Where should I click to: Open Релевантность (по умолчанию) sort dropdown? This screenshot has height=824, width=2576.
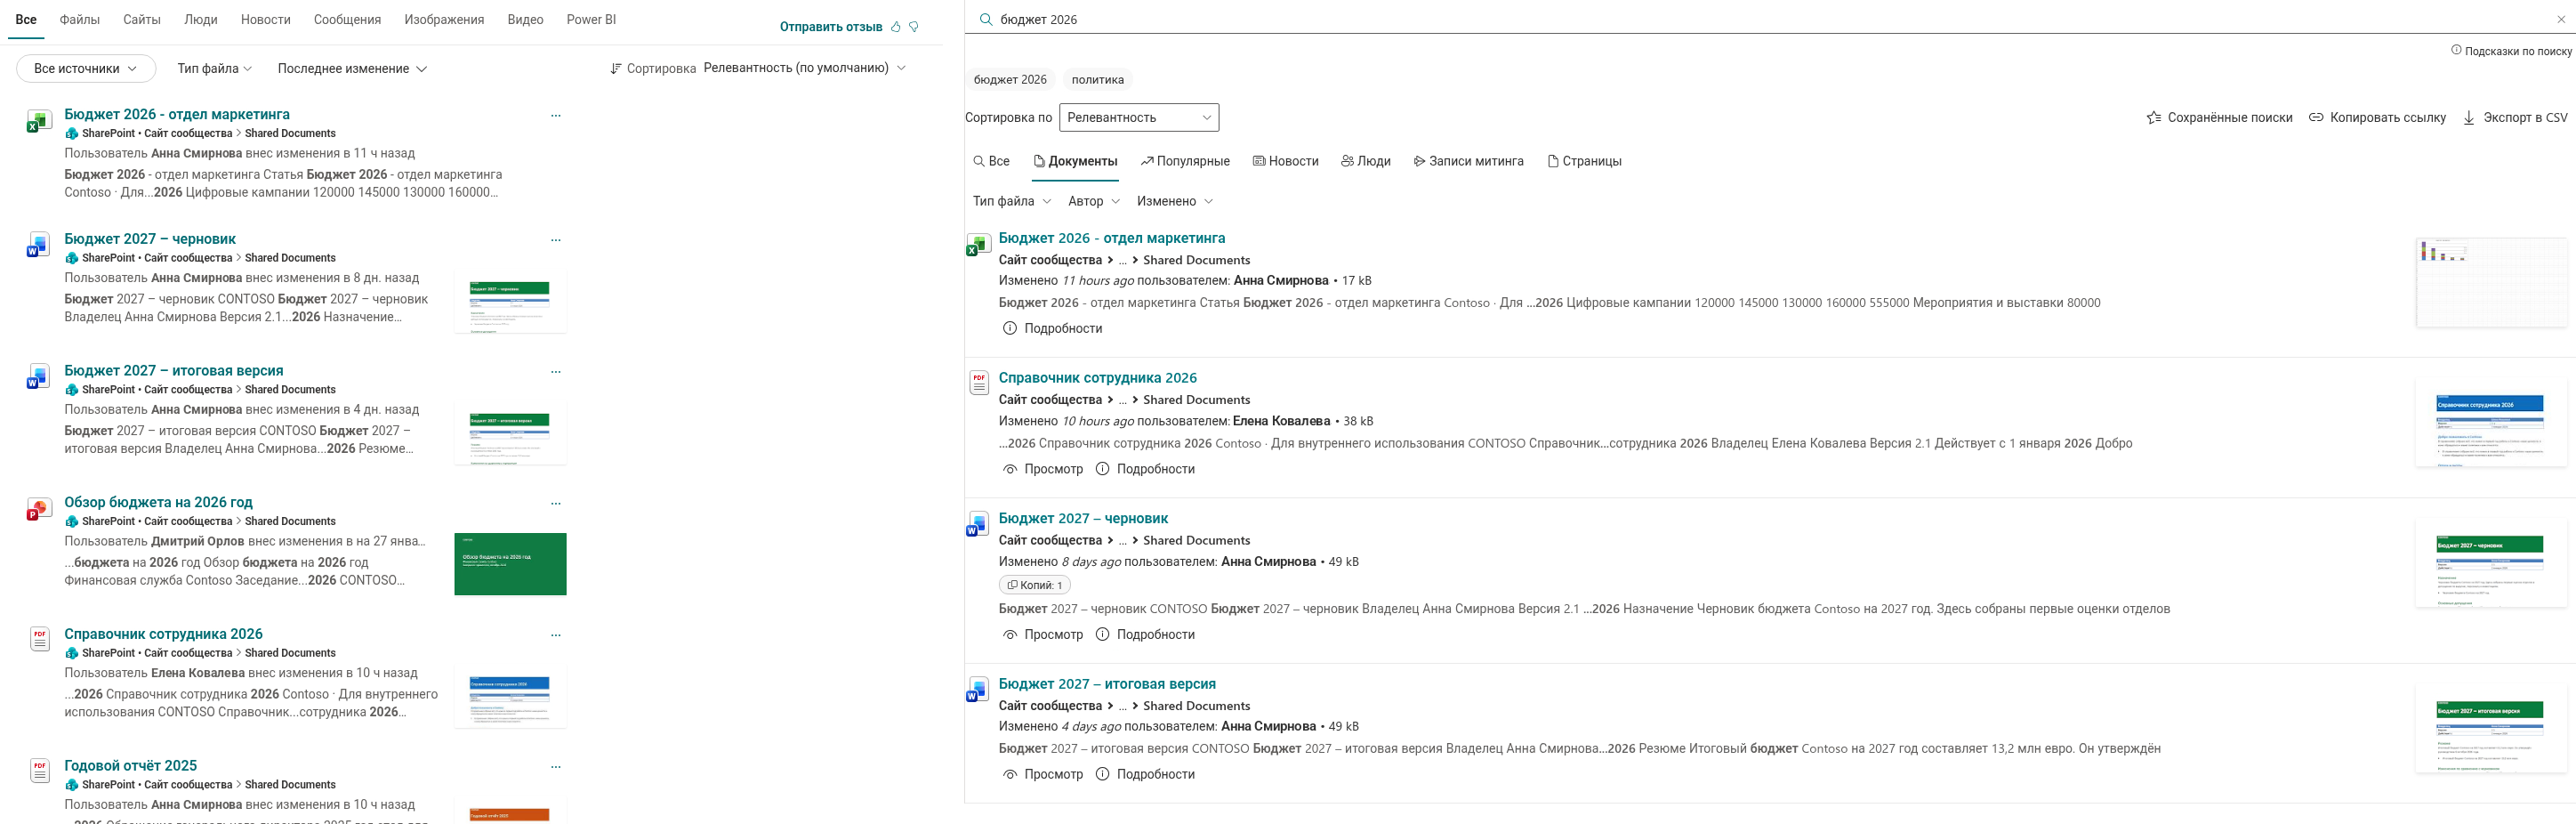[804, 68]
